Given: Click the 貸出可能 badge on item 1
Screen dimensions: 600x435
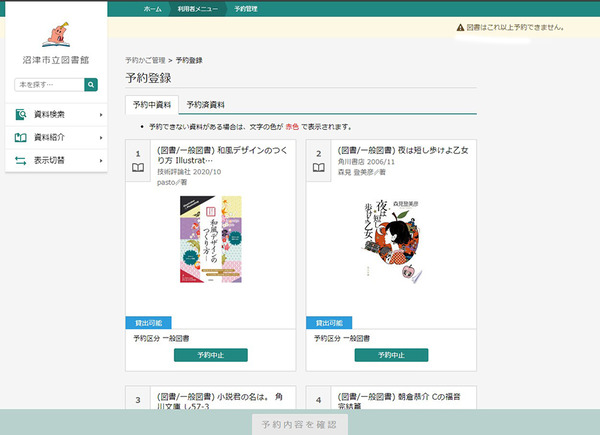Looking at the screenshot, I should point(148,323).
